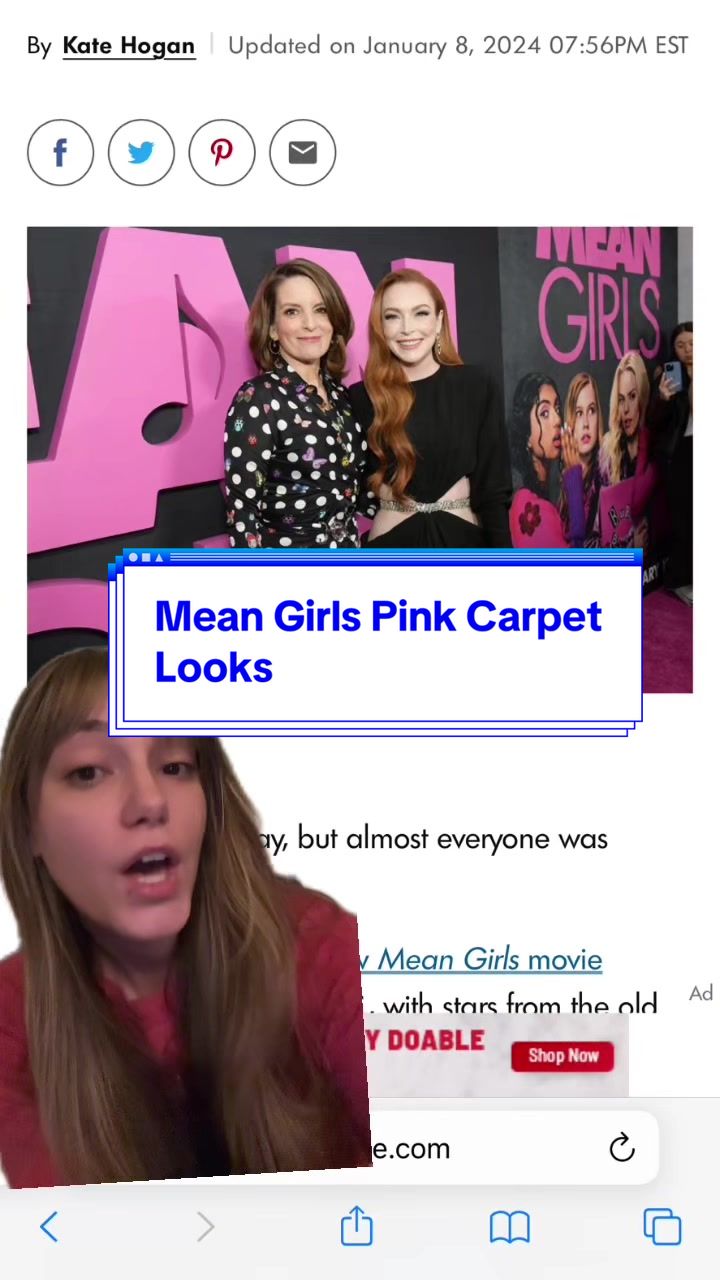Email article using envelope icon
The height and width of the screenshot is (1280, 720).
click(x=302, y=152)
